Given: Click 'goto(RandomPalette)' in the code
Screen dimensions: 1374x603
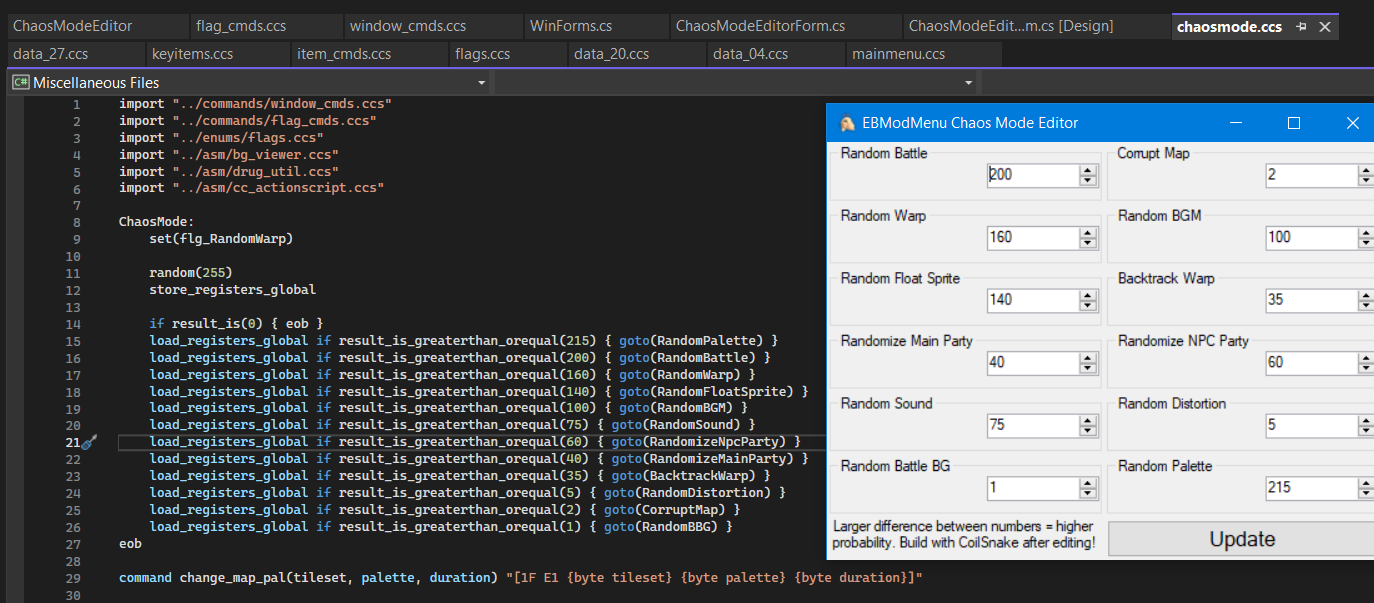Looking at the screenshot, I should tap(690, 341).
